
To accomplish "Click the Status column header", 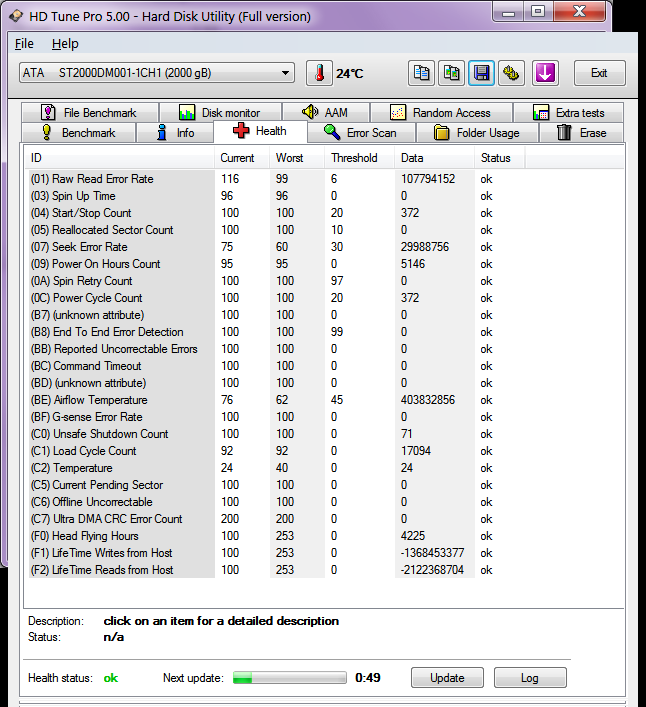I will tap(499, 158).
